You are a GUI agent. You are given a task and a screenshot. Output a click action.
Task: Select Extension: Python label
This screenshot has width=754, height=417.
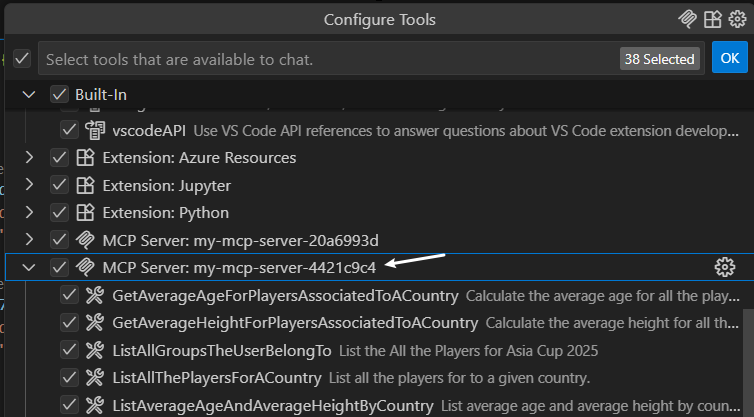[x=165, y=213]
